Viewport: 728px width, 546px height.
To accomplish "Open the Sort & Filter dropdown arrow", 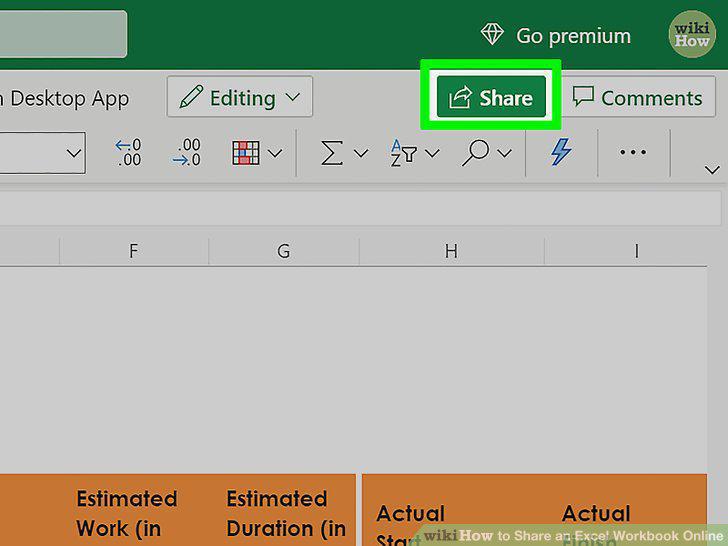I will point(432,153).
